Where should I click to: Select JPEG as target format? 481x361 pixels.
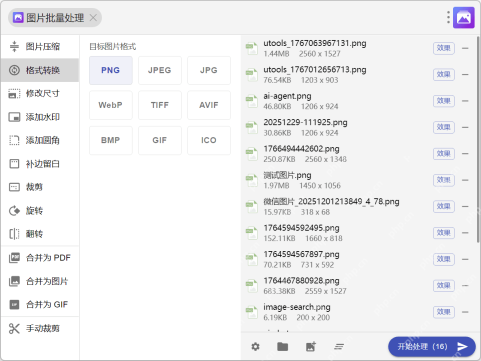point(160,70)
